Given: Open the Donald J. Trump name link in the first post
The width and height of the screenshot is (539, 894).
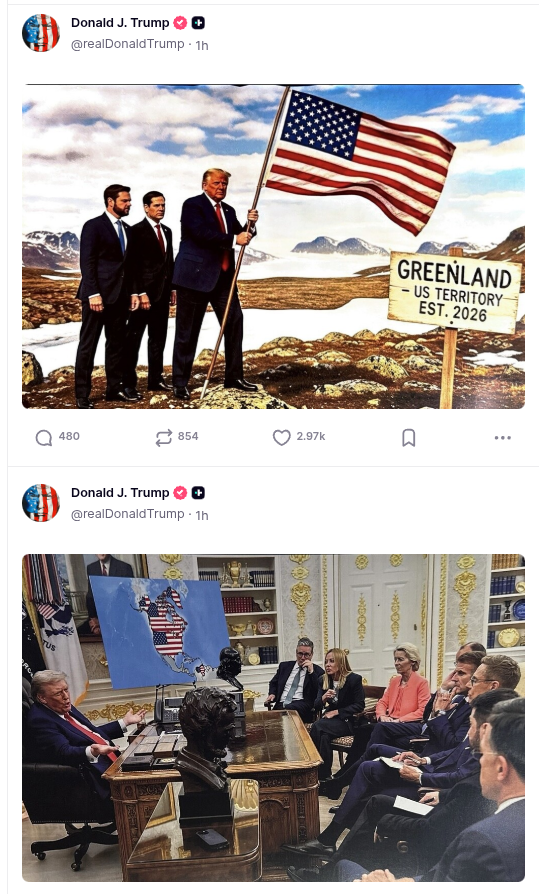Looking at the screenshot, I should pos(120,23).
